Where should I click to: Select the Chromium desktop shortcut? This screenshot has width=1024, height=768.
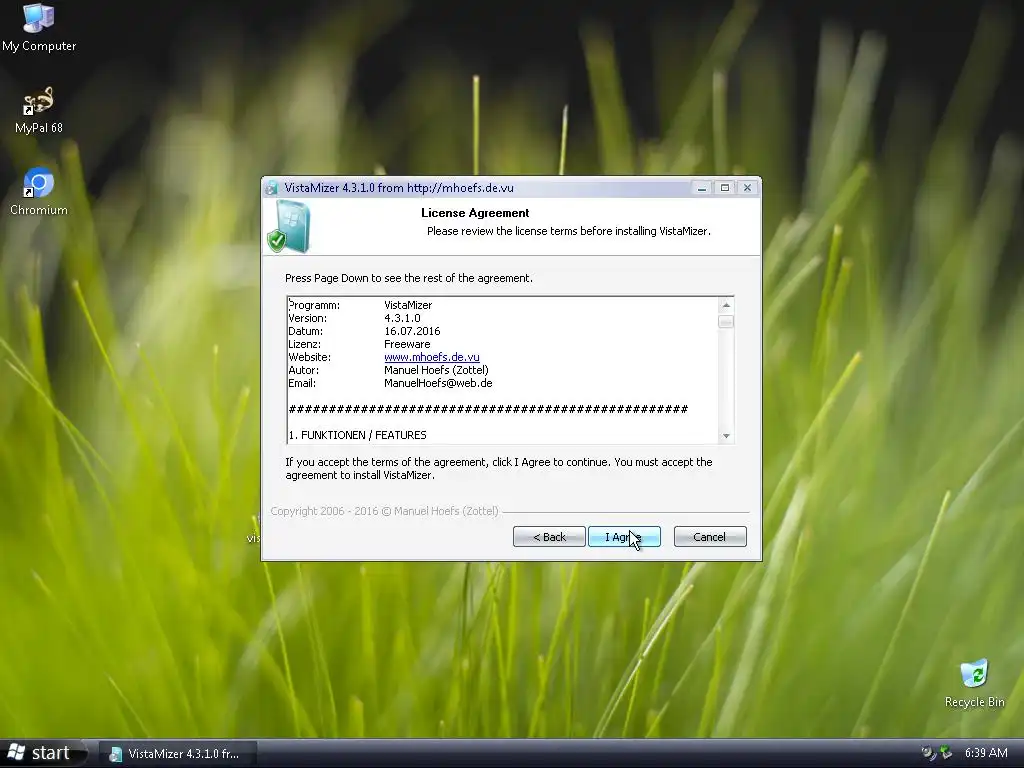39,192
